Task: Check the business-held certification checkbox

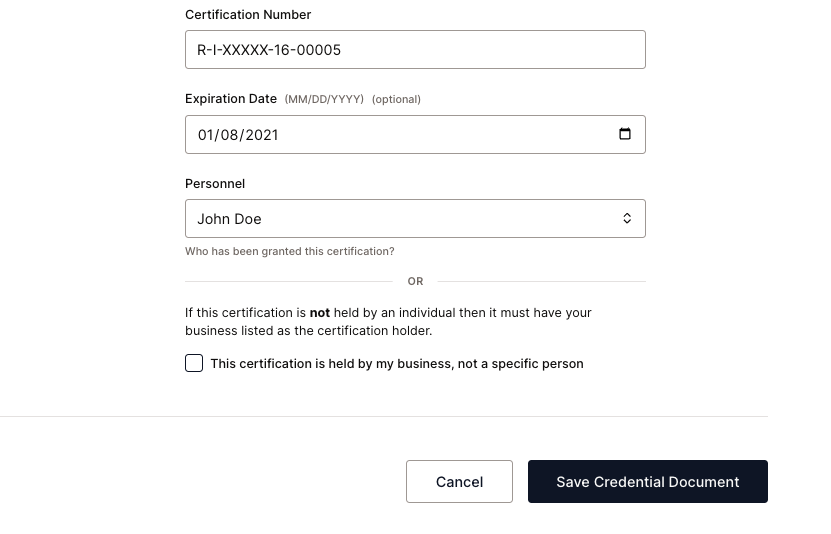Action: pyautogui.click(x=194, y=363)
